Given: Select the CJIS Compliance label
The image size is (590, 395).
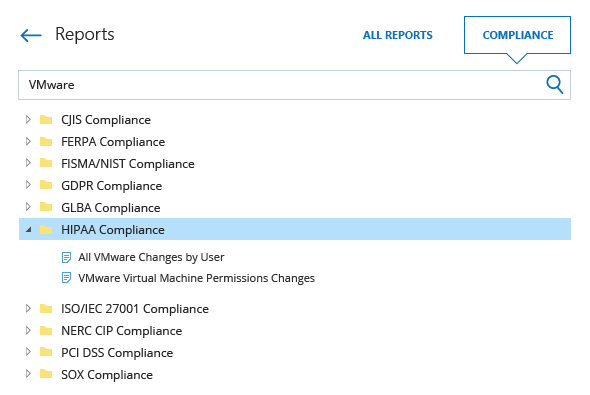Looking at the screenshot, I should point(106,120).
